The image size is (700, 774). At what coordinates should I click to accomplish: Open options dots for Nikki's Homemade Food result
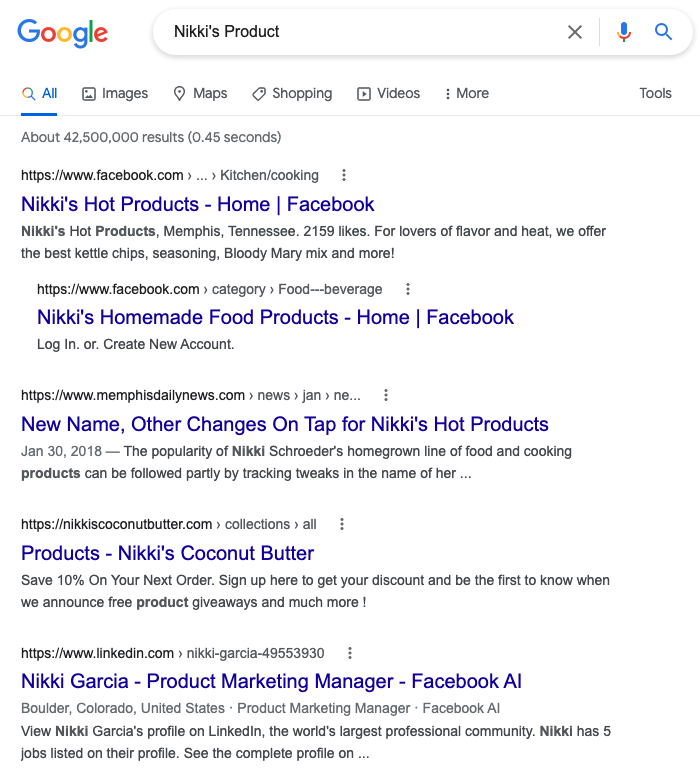pyautogui.click(x=408, y=289)
